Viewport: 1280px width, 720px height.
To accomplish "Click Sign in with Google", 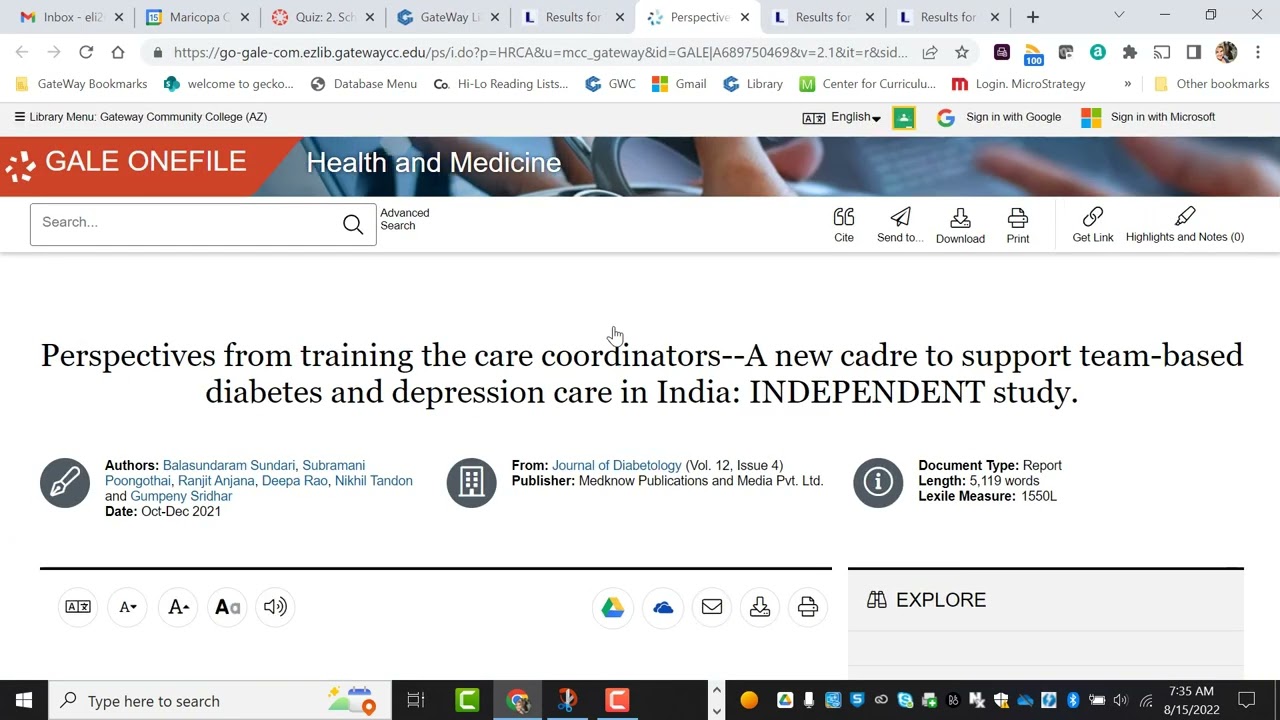I will [999, 117].
